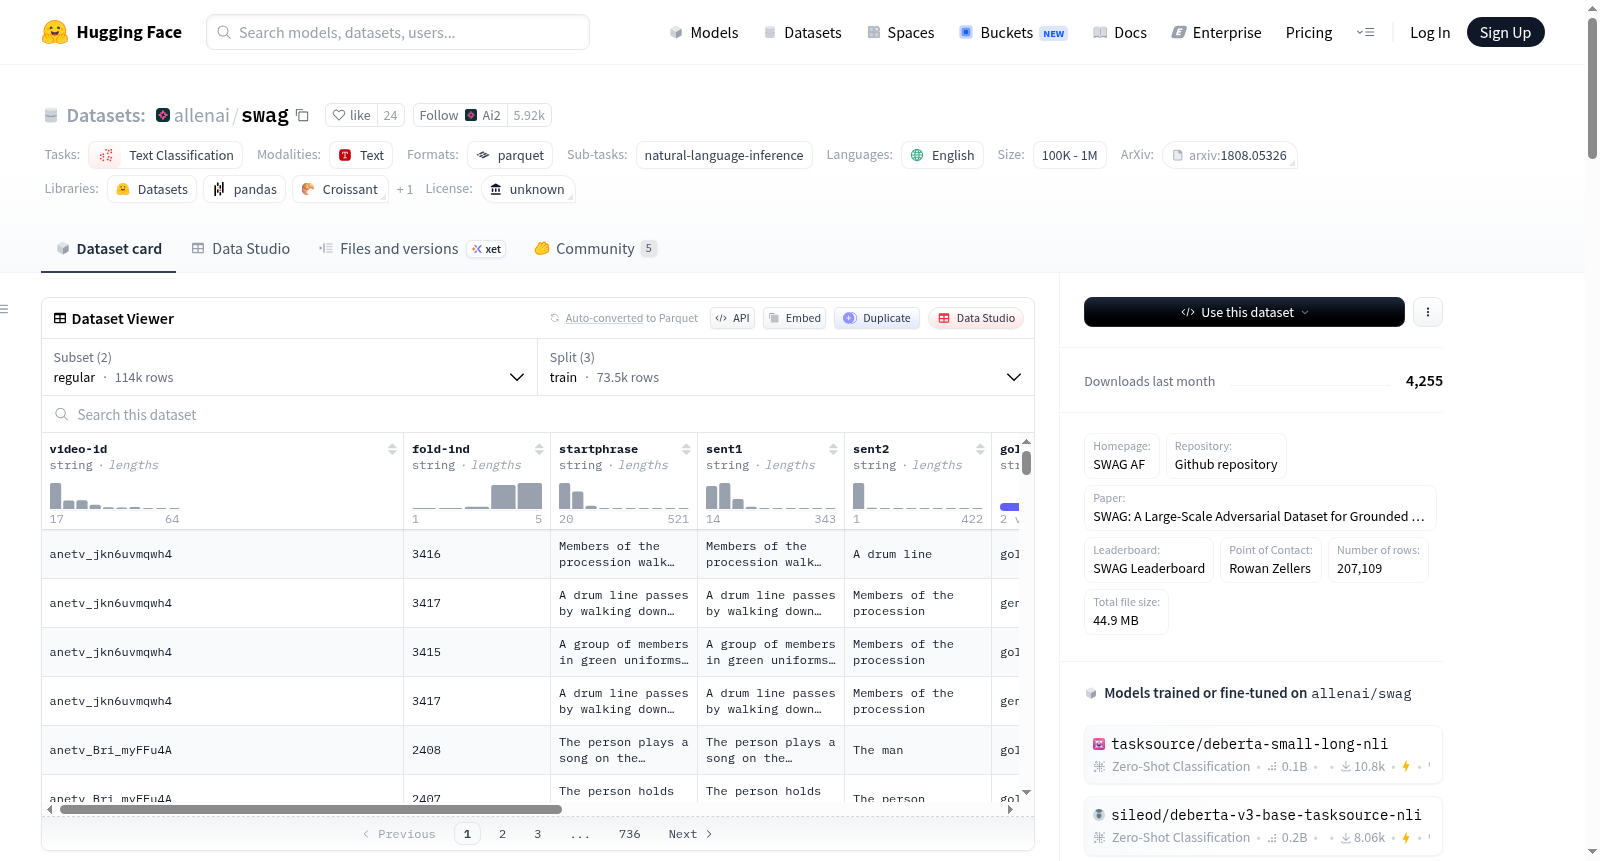Image resolution: width=1600 pixels, height=861 pixels.
Task: Copy dataset name with the copy icon
Action: (x=302, y=115)
